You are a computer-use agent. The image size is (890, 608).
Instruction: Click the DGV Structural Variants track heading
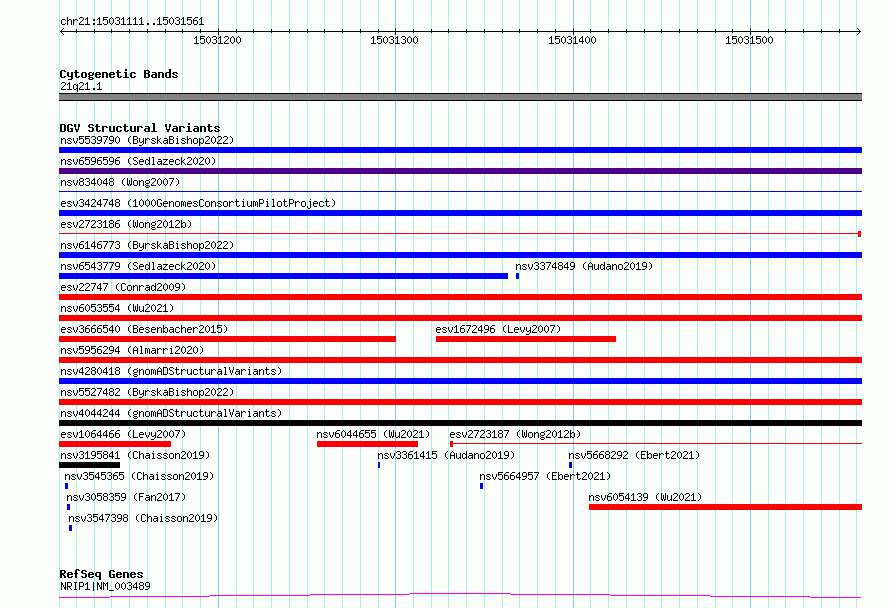click(x=140, y=128)
